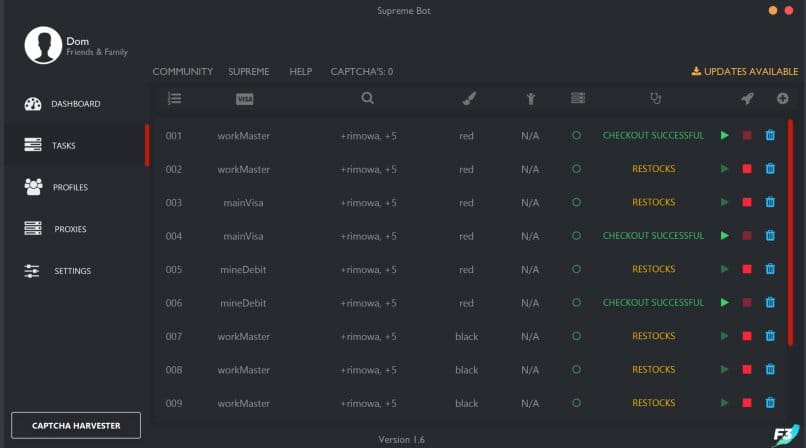Delete task 003 with trash icon
This screenshot has height=448, width=806.
click(x=770, y=202)
